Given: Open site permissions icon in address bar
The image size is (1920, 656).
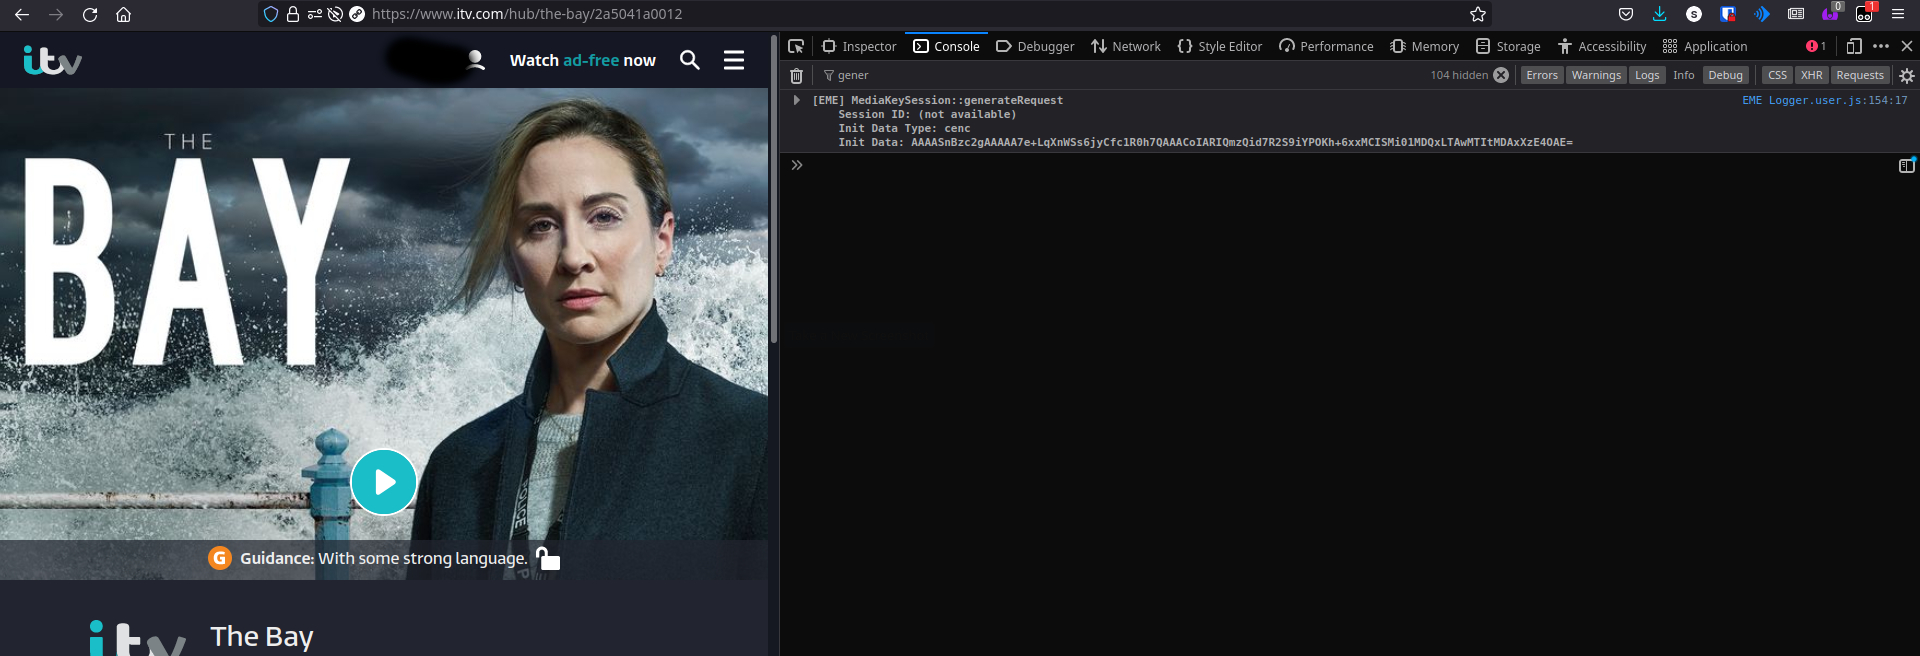Looking at the screenshot, I should click(x=315, y=14).
